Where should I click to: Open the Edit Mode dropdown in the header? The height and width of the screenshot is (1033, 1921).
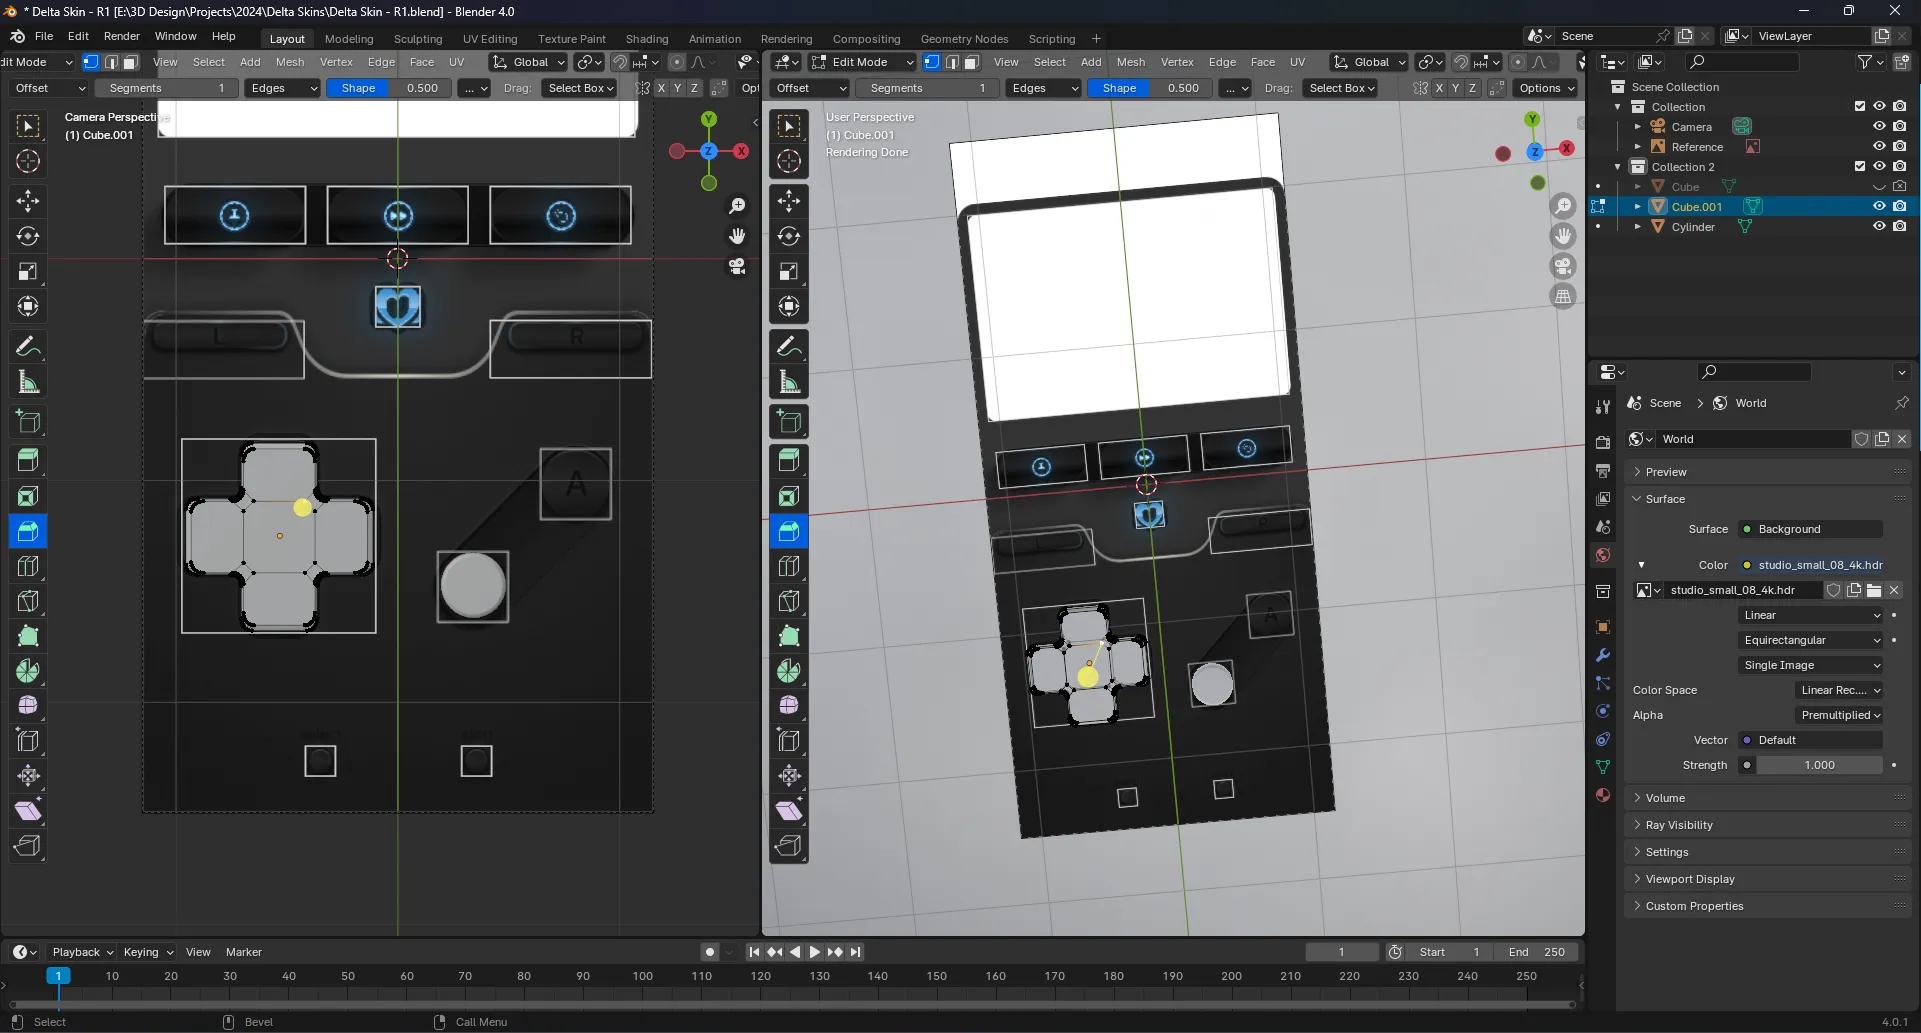pyautogui.click(x=862, y=62)
